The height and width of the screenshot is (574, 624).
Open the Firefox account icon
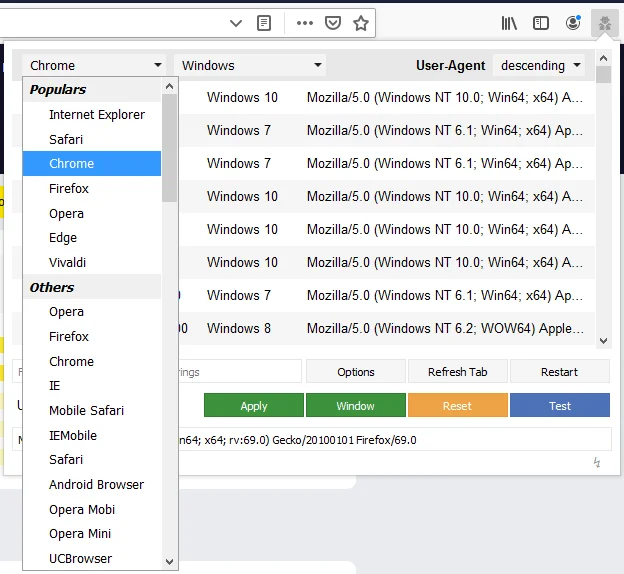pyautogui.click(x=573, y=23)
